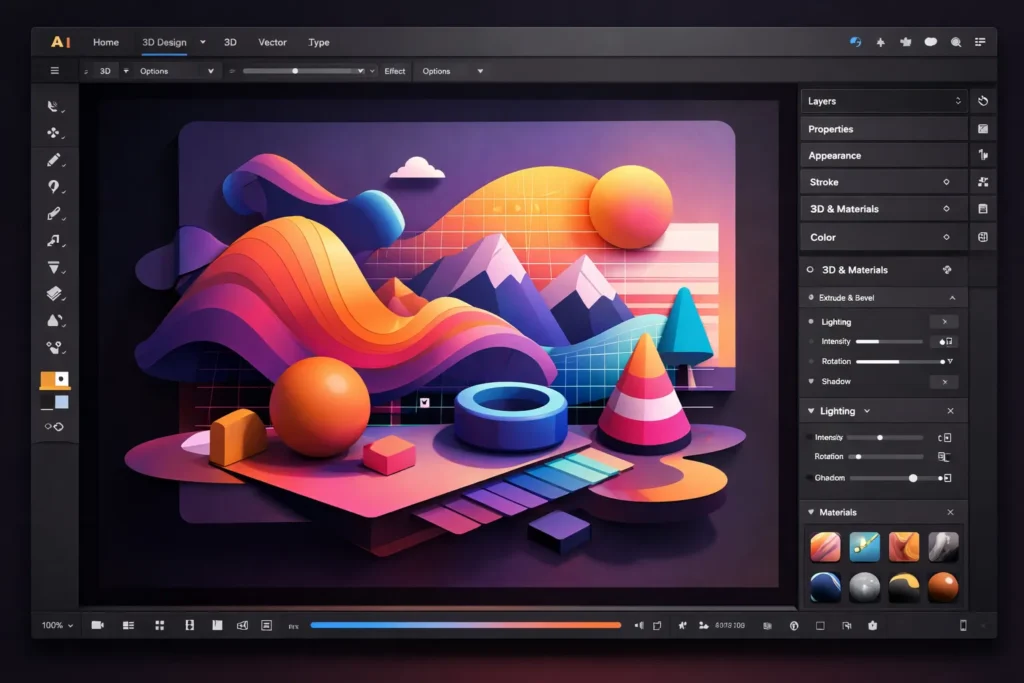Select the Pencil tool in the toolbar
The image size is (1024, 683).
pos(55,160)
